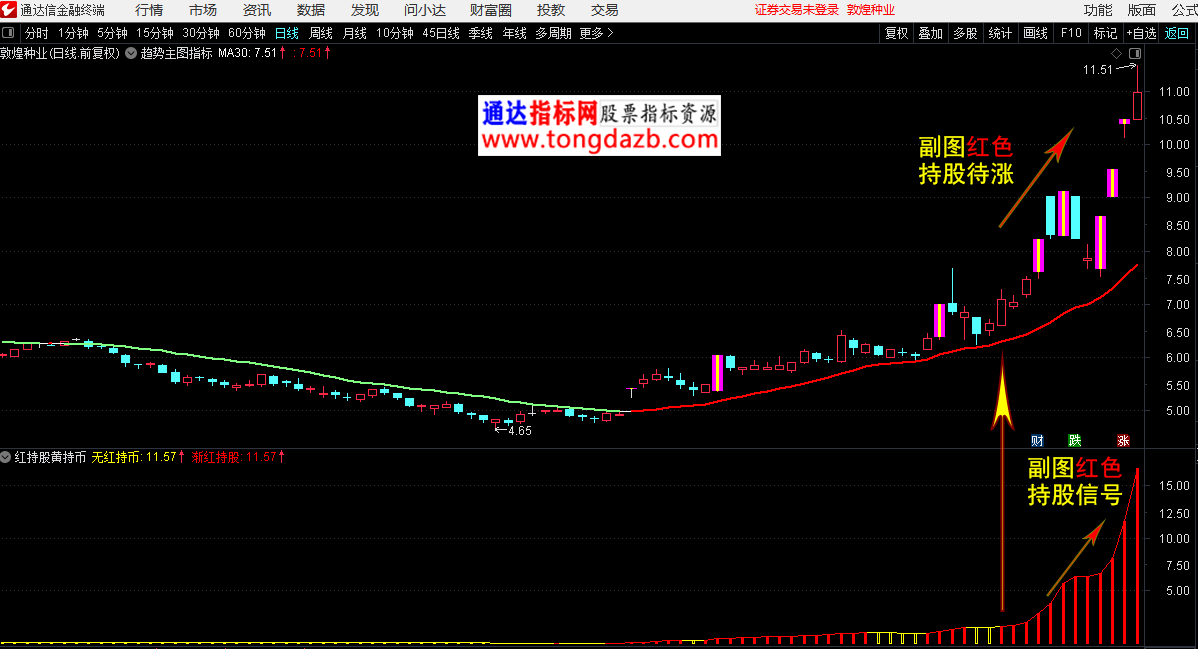Open the 财富圈 menu
This screenshot has width=1198, height=649.
pos(491,10)
